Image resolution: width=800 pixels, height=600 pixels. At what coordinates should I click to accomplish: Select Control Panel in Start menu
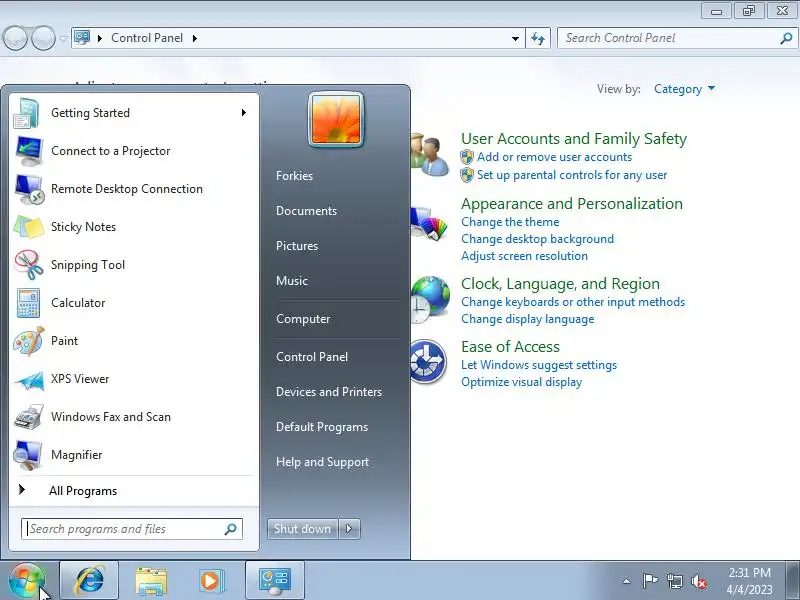coord(312,357)
